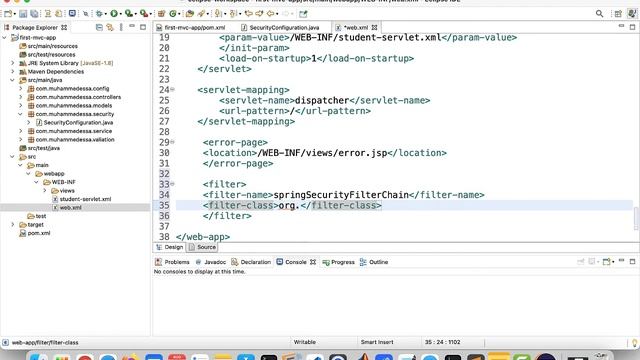
Task: Click the Save toolbar icon
Action: 23,14
